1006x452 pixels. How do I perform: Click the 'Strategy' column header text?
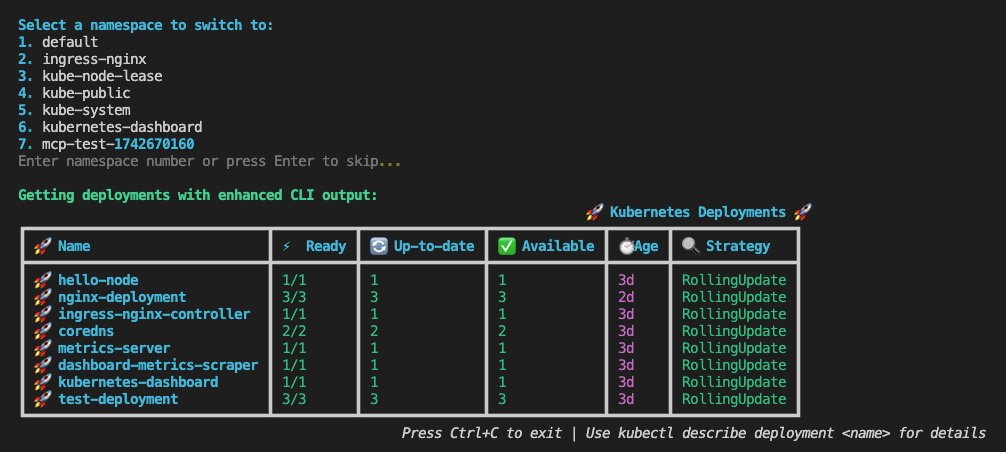coord(738,246)
